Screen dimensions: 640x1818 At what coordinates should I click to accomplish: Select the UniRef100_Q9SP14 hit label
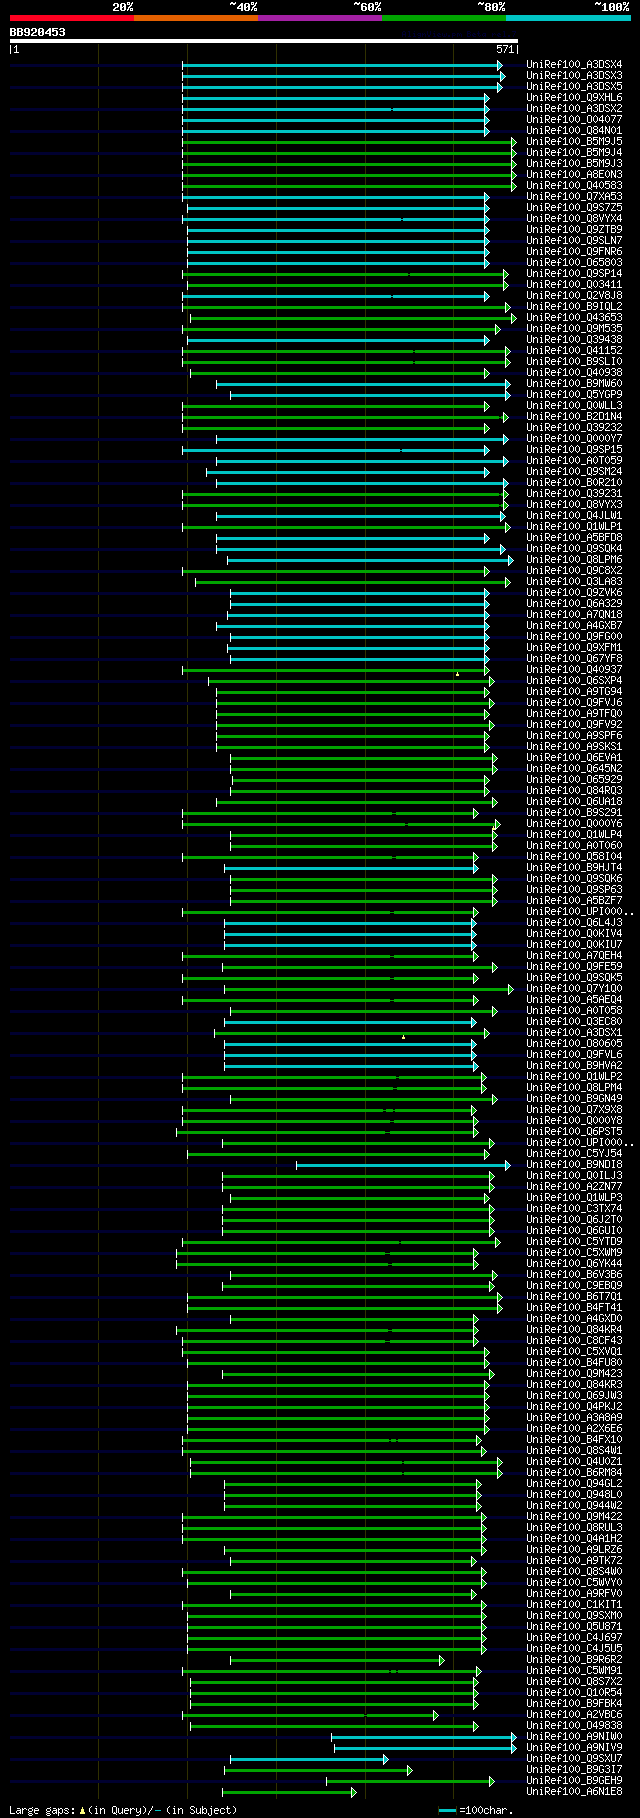click(x=574, y=274)
